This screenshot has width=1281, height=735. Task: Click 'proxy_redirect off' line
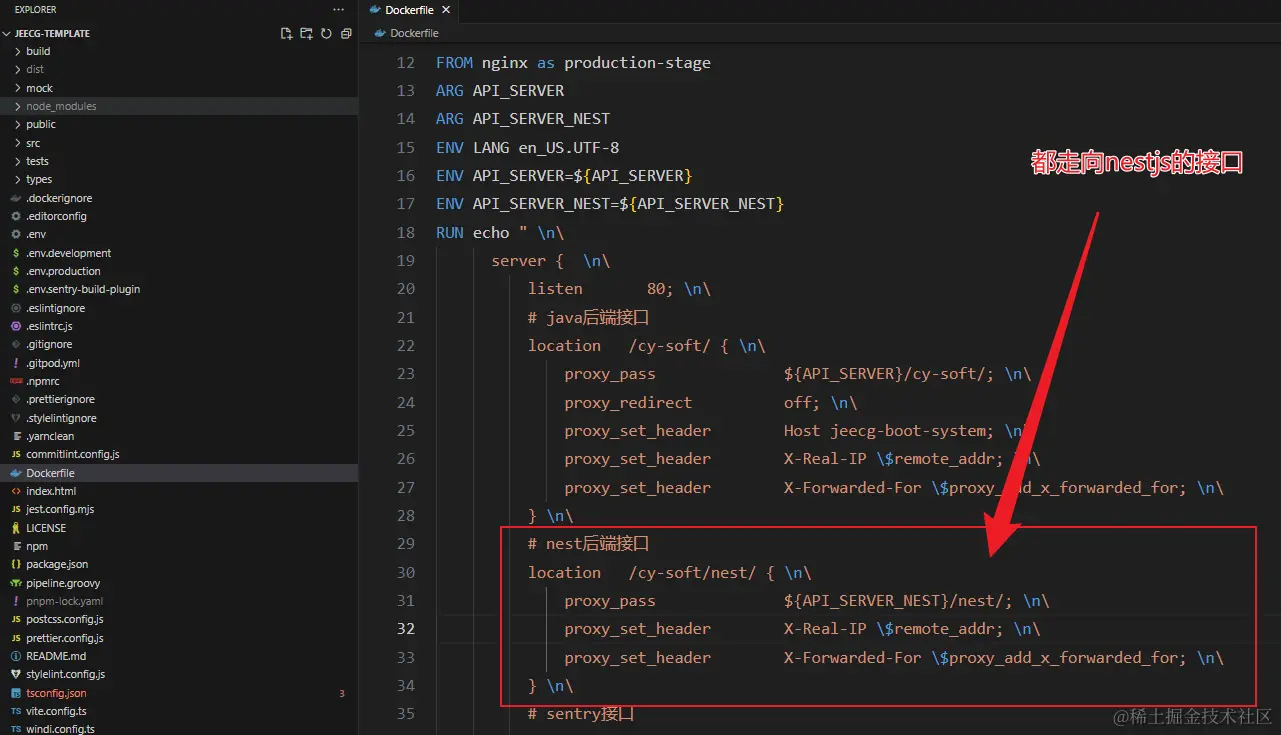click(710, 402)
